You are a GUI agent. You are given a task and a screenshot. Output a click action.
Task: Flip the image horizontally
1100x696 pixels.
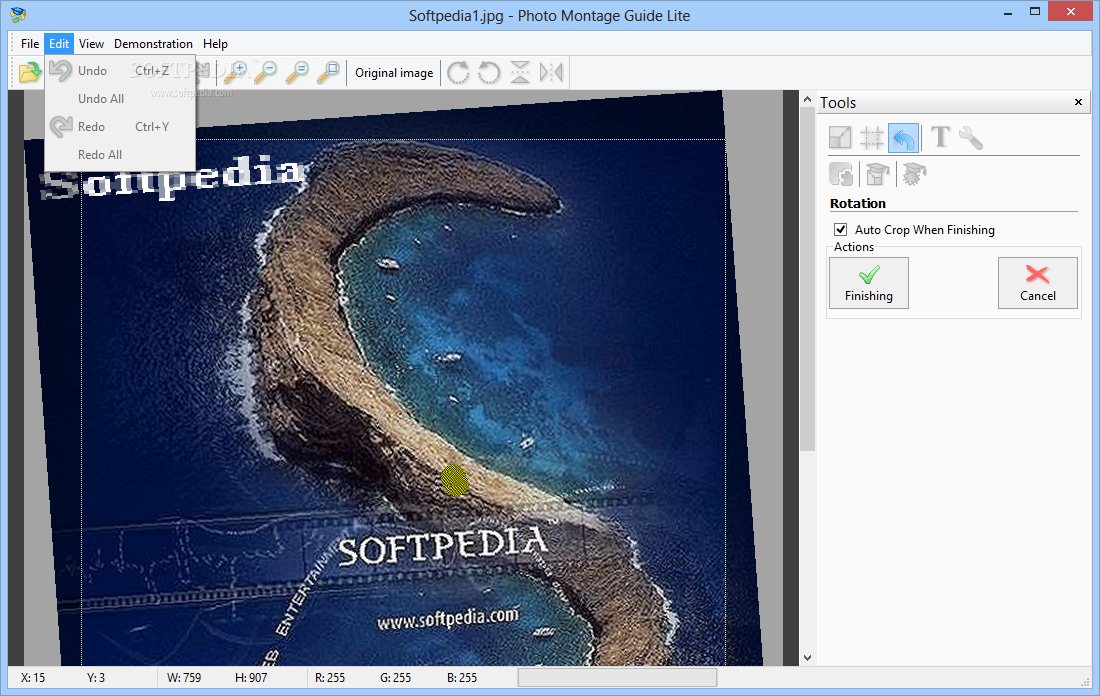click(x=551, y=72)
